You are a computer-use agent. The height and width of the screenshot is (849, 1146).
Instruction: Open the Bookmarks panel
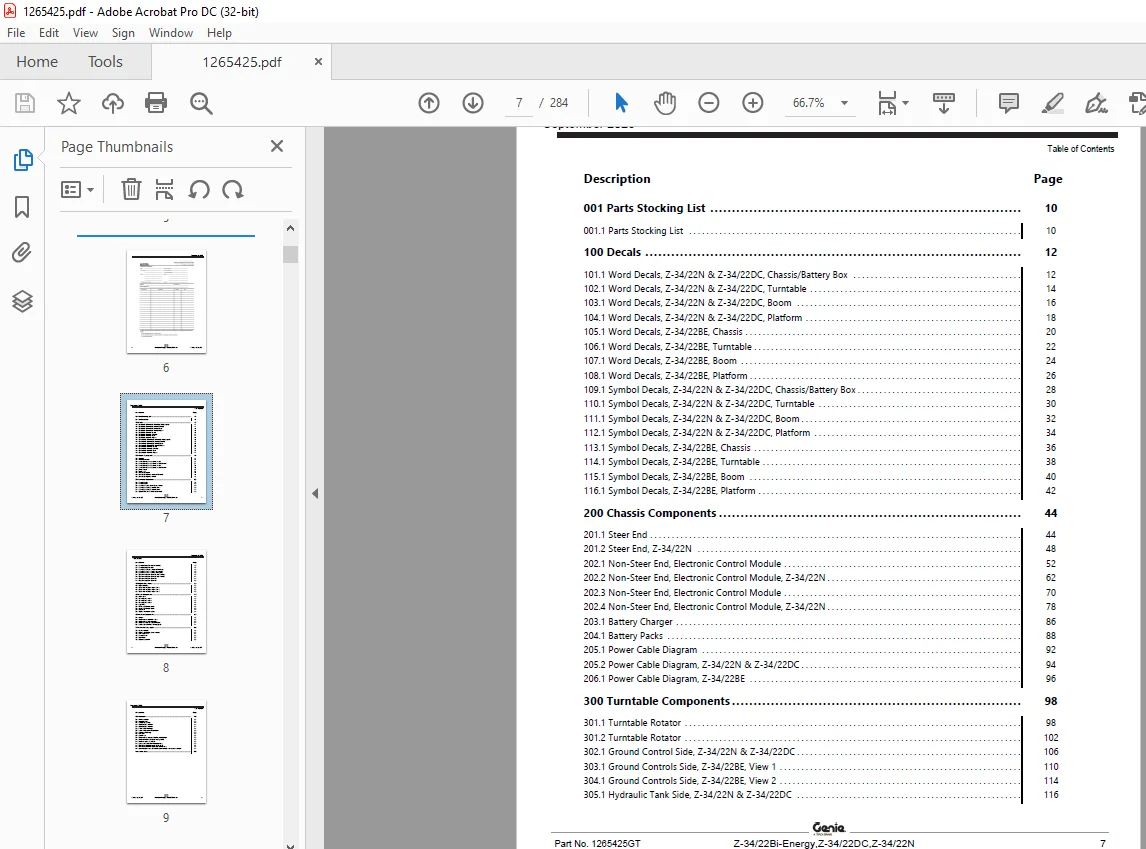tap(22, 207)
